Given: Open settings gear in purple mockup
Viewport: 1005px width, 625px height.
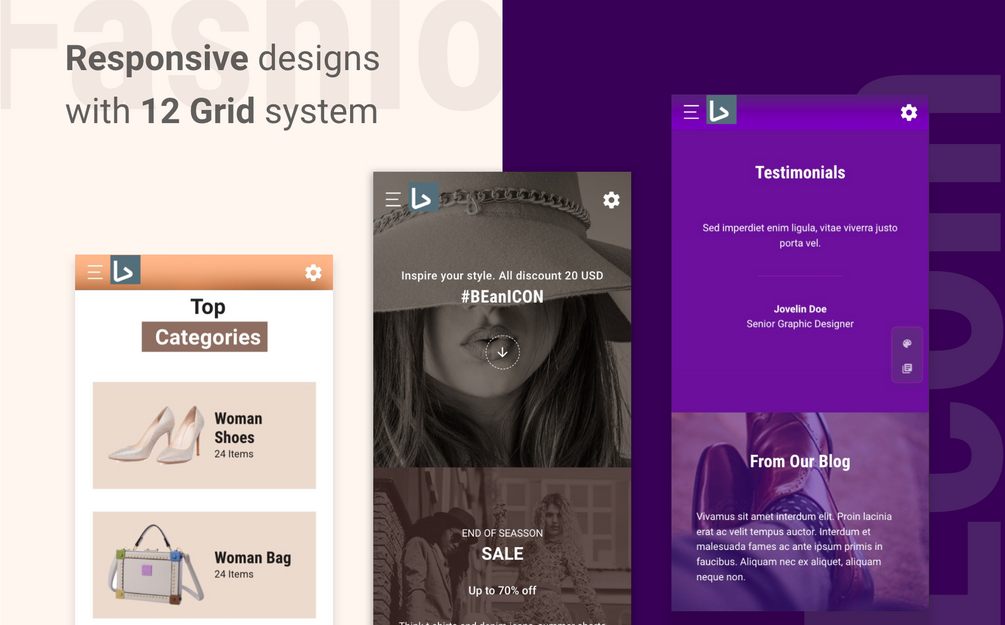Looking at the screenshot, I should (x=909, y=113).
